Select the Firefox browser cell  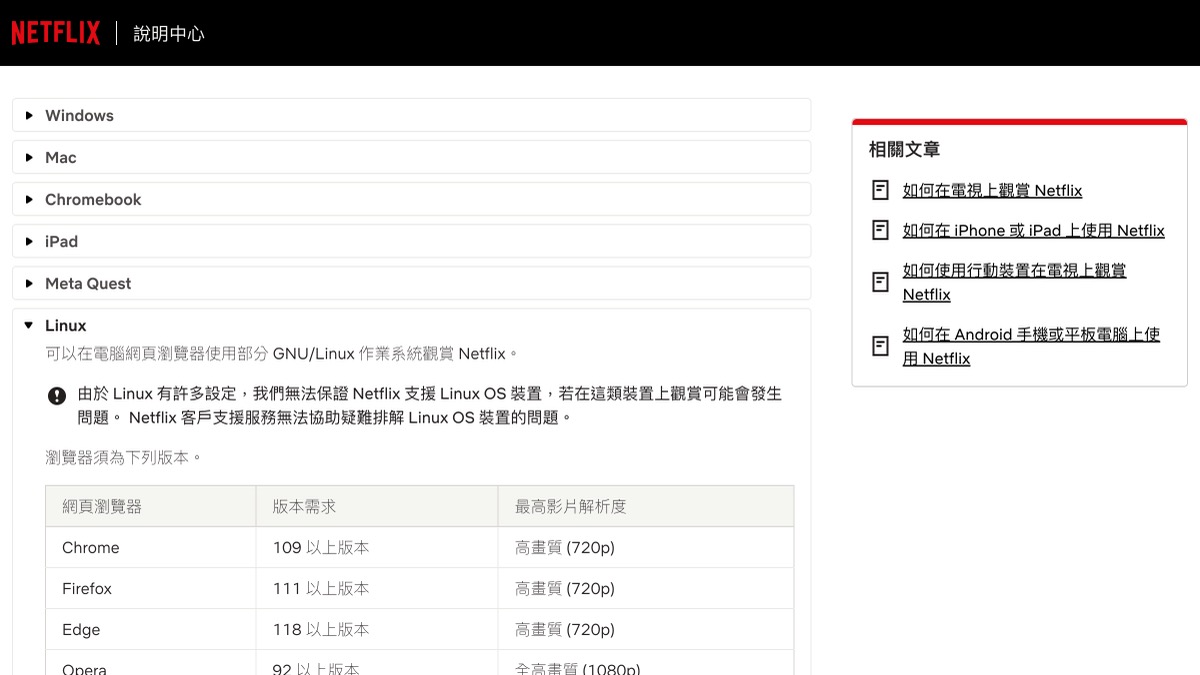coord(151,589)
